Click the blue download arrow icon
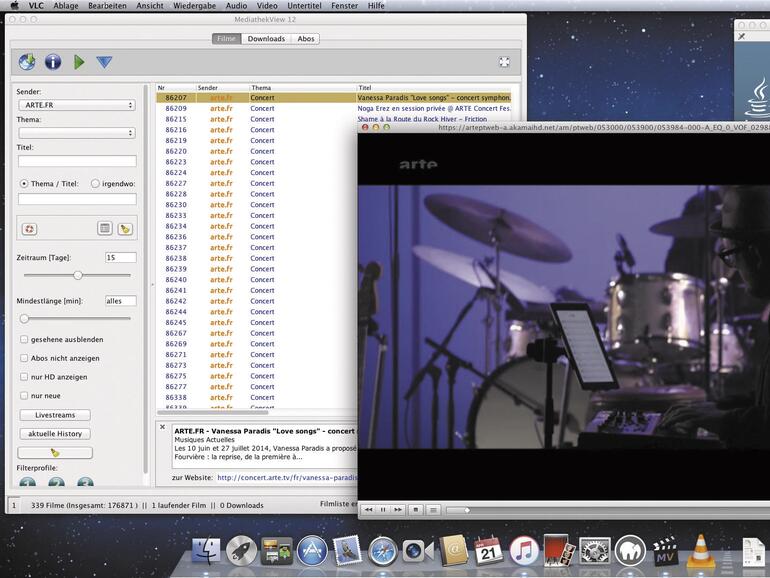This screenshot has height=578, width=770. click(104, 62)
